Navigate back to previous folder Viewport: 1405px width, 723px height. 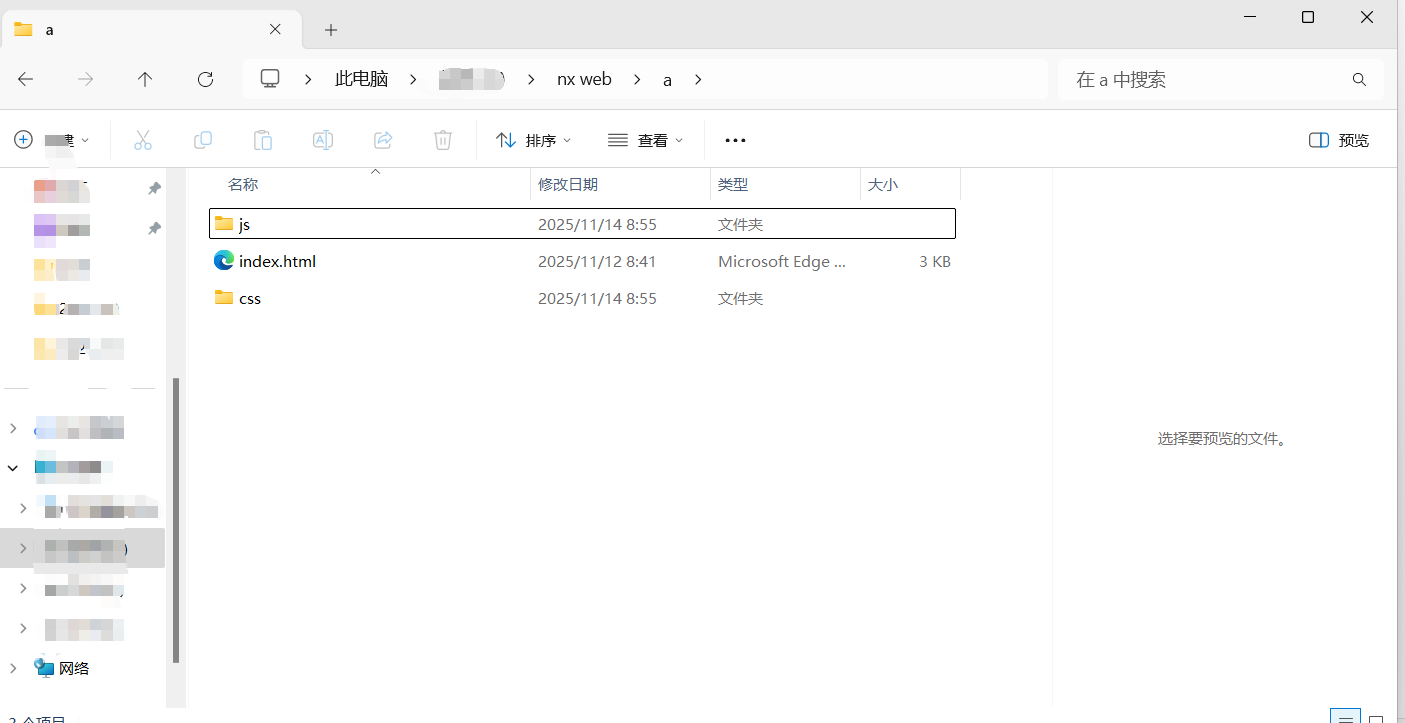click(26, 79)
